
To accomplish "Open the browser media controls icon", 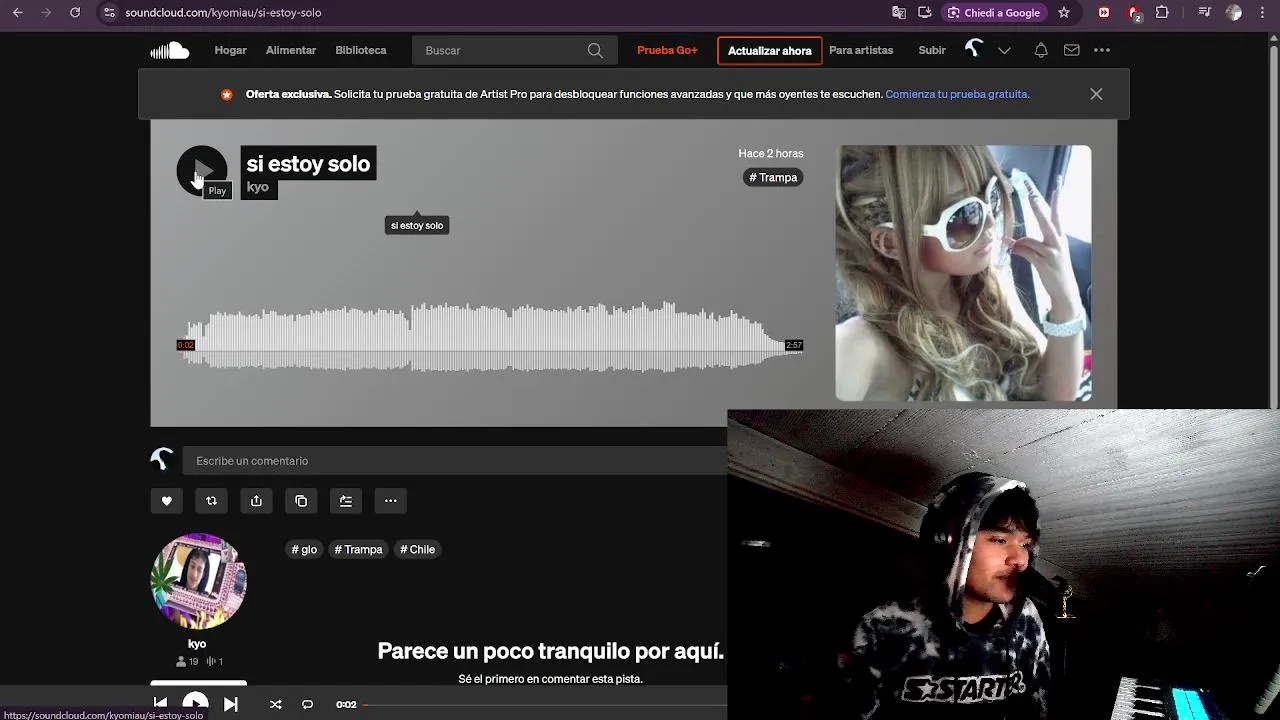I will pos(1205,13).
